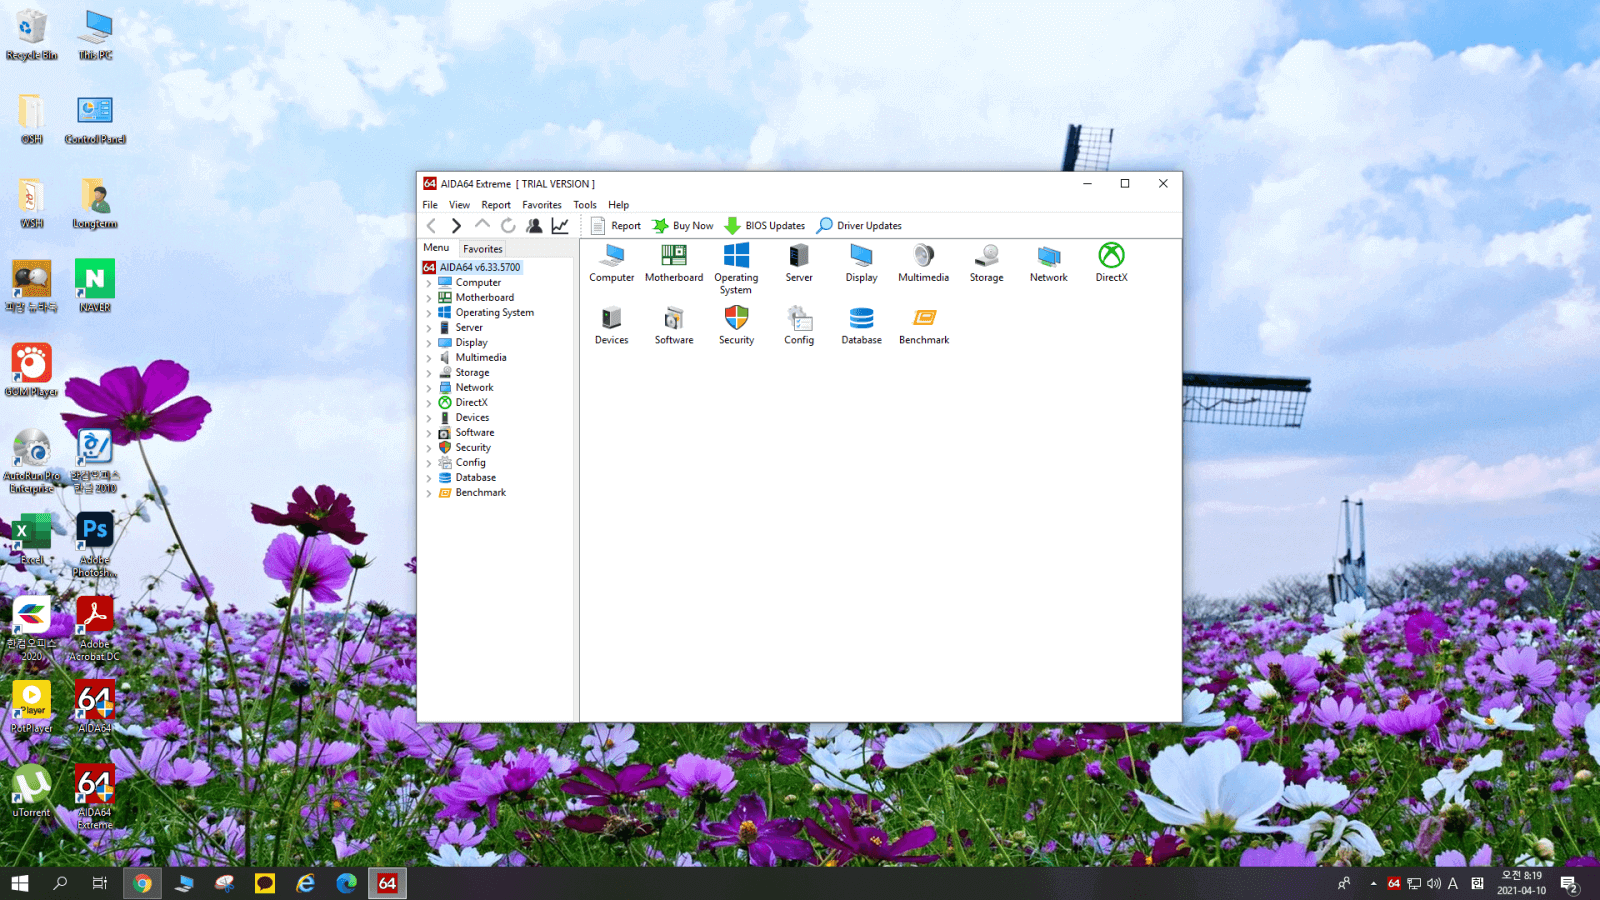Open the Database category icon
This screenshot has height=900, width=1600.
tap(861, 326)
